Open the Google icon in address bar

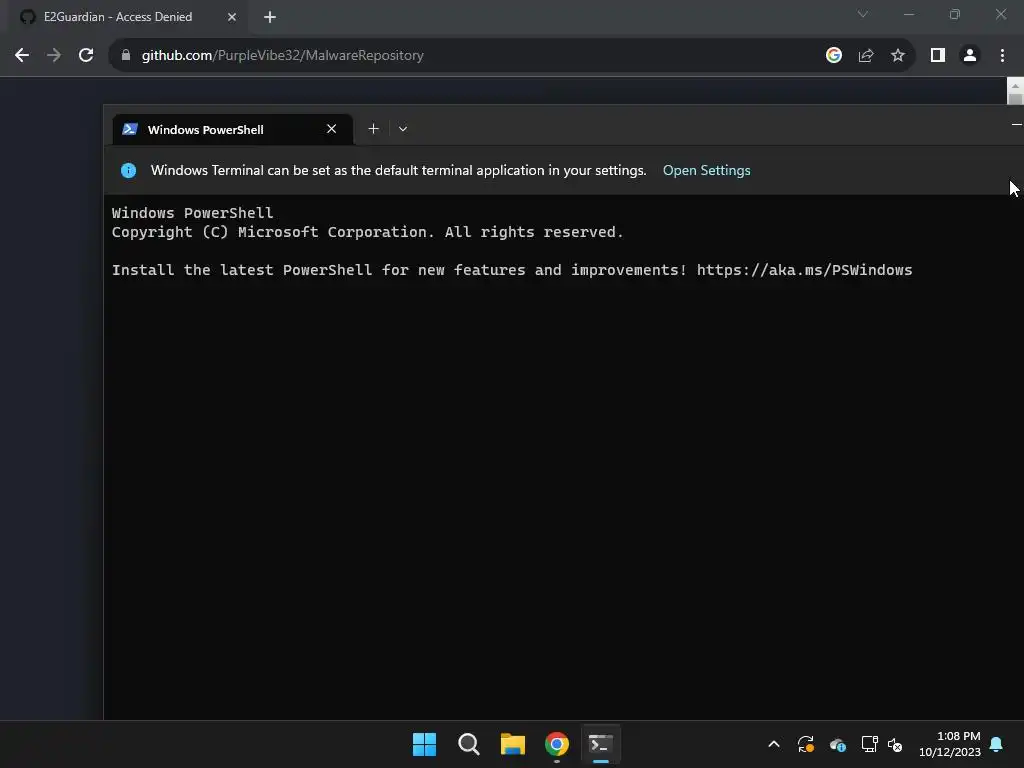coord(833,56)
